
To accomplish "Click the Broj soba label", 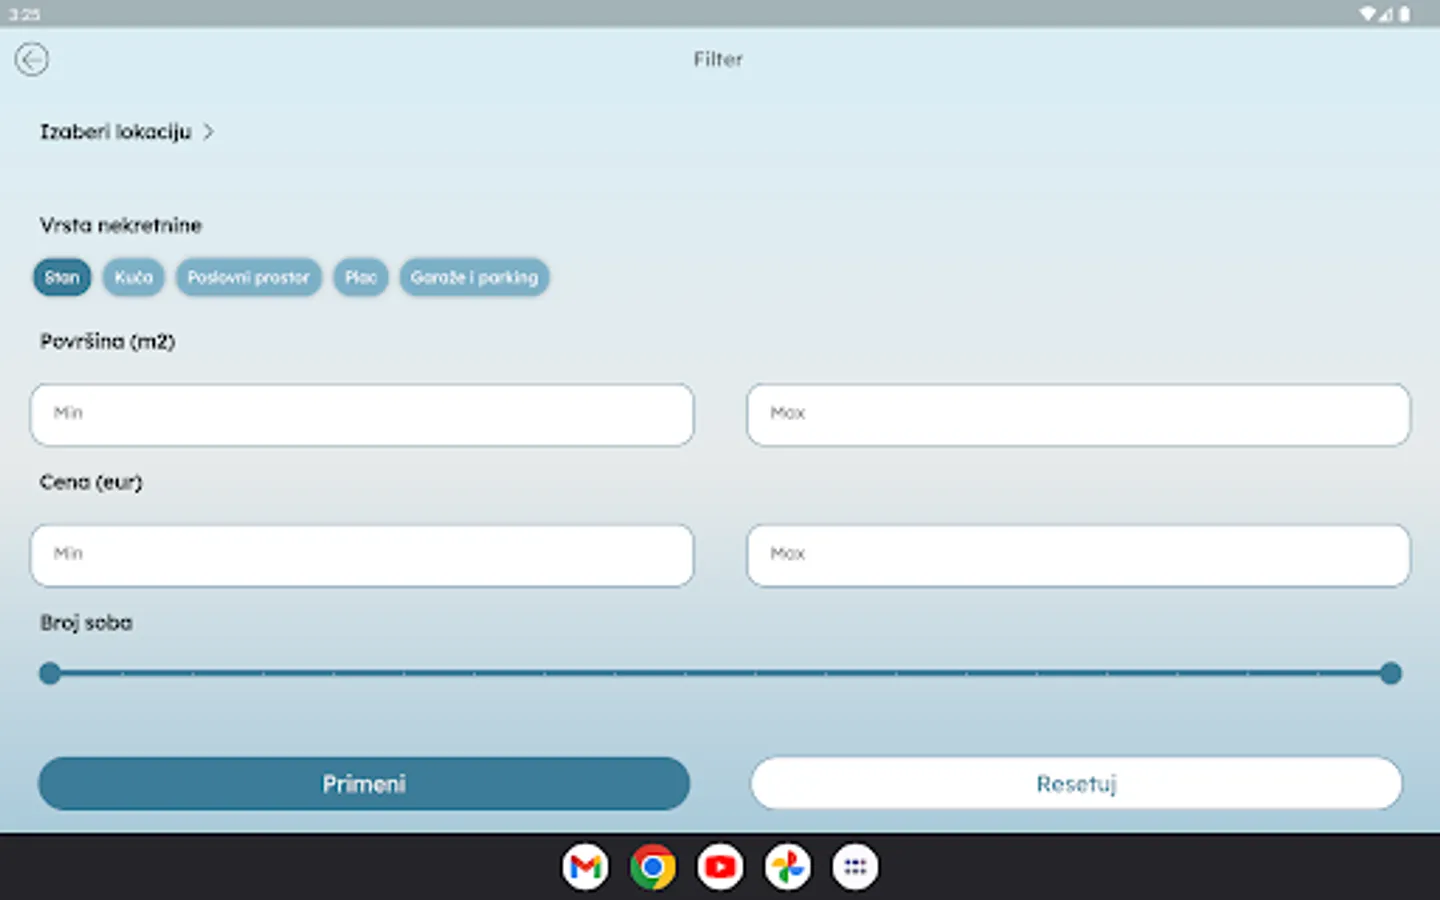I will (x=86, y=623).
